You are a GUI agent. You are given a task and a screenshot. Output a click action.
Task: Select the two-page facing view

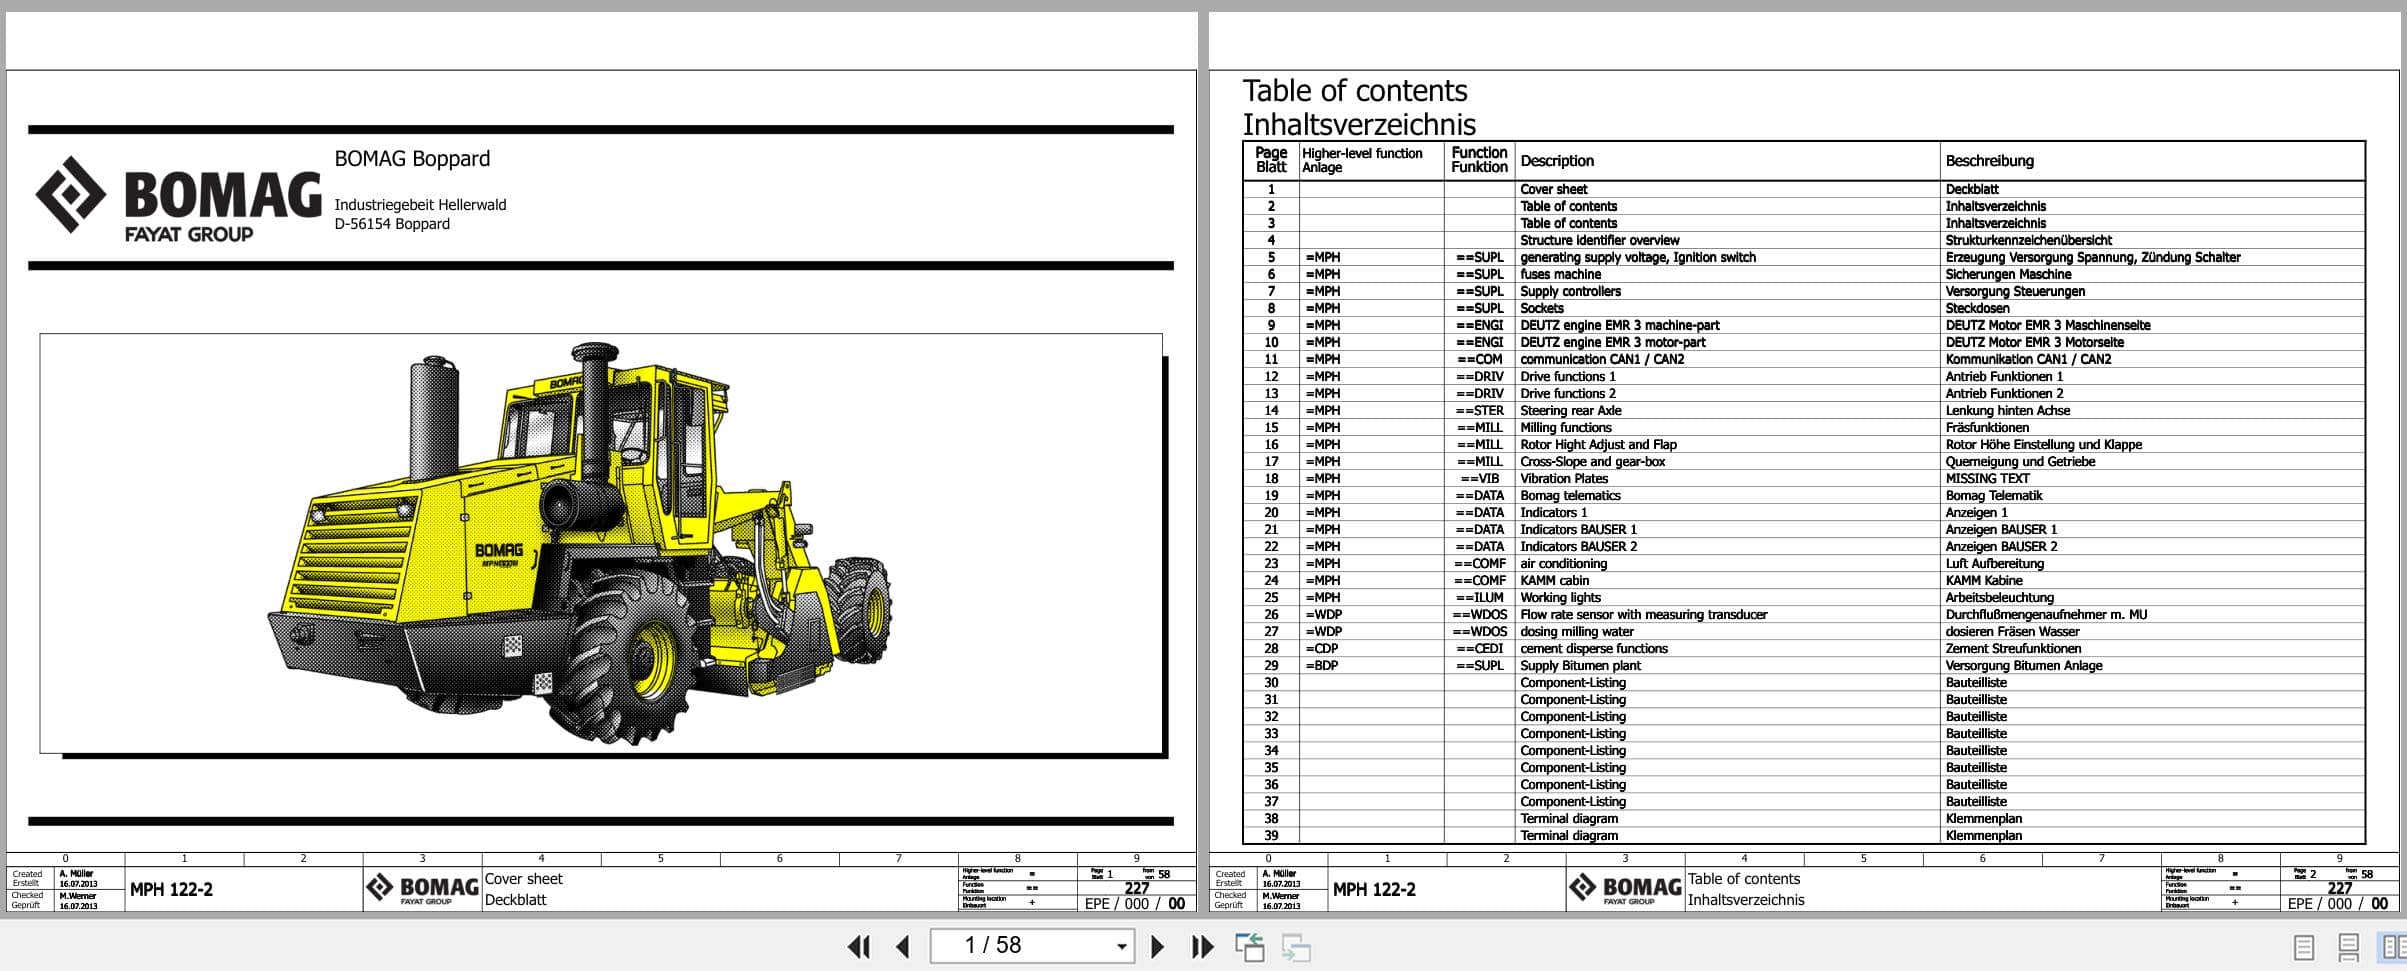point(2393,947)
